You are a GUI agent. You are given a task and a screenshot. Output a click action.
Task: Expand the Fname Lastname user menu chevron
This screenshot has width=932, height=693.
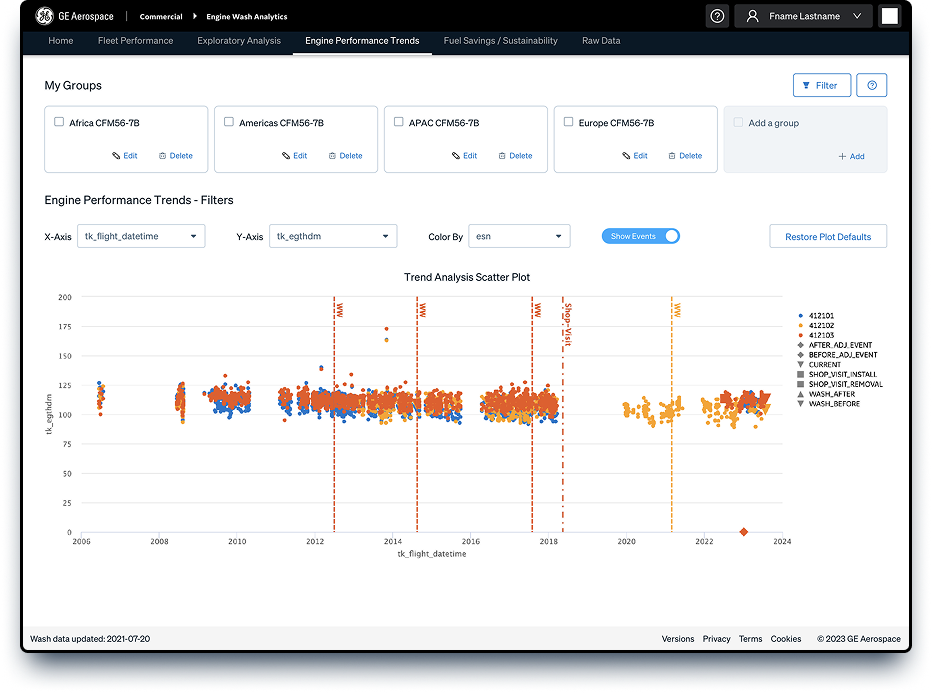point(857,16)
